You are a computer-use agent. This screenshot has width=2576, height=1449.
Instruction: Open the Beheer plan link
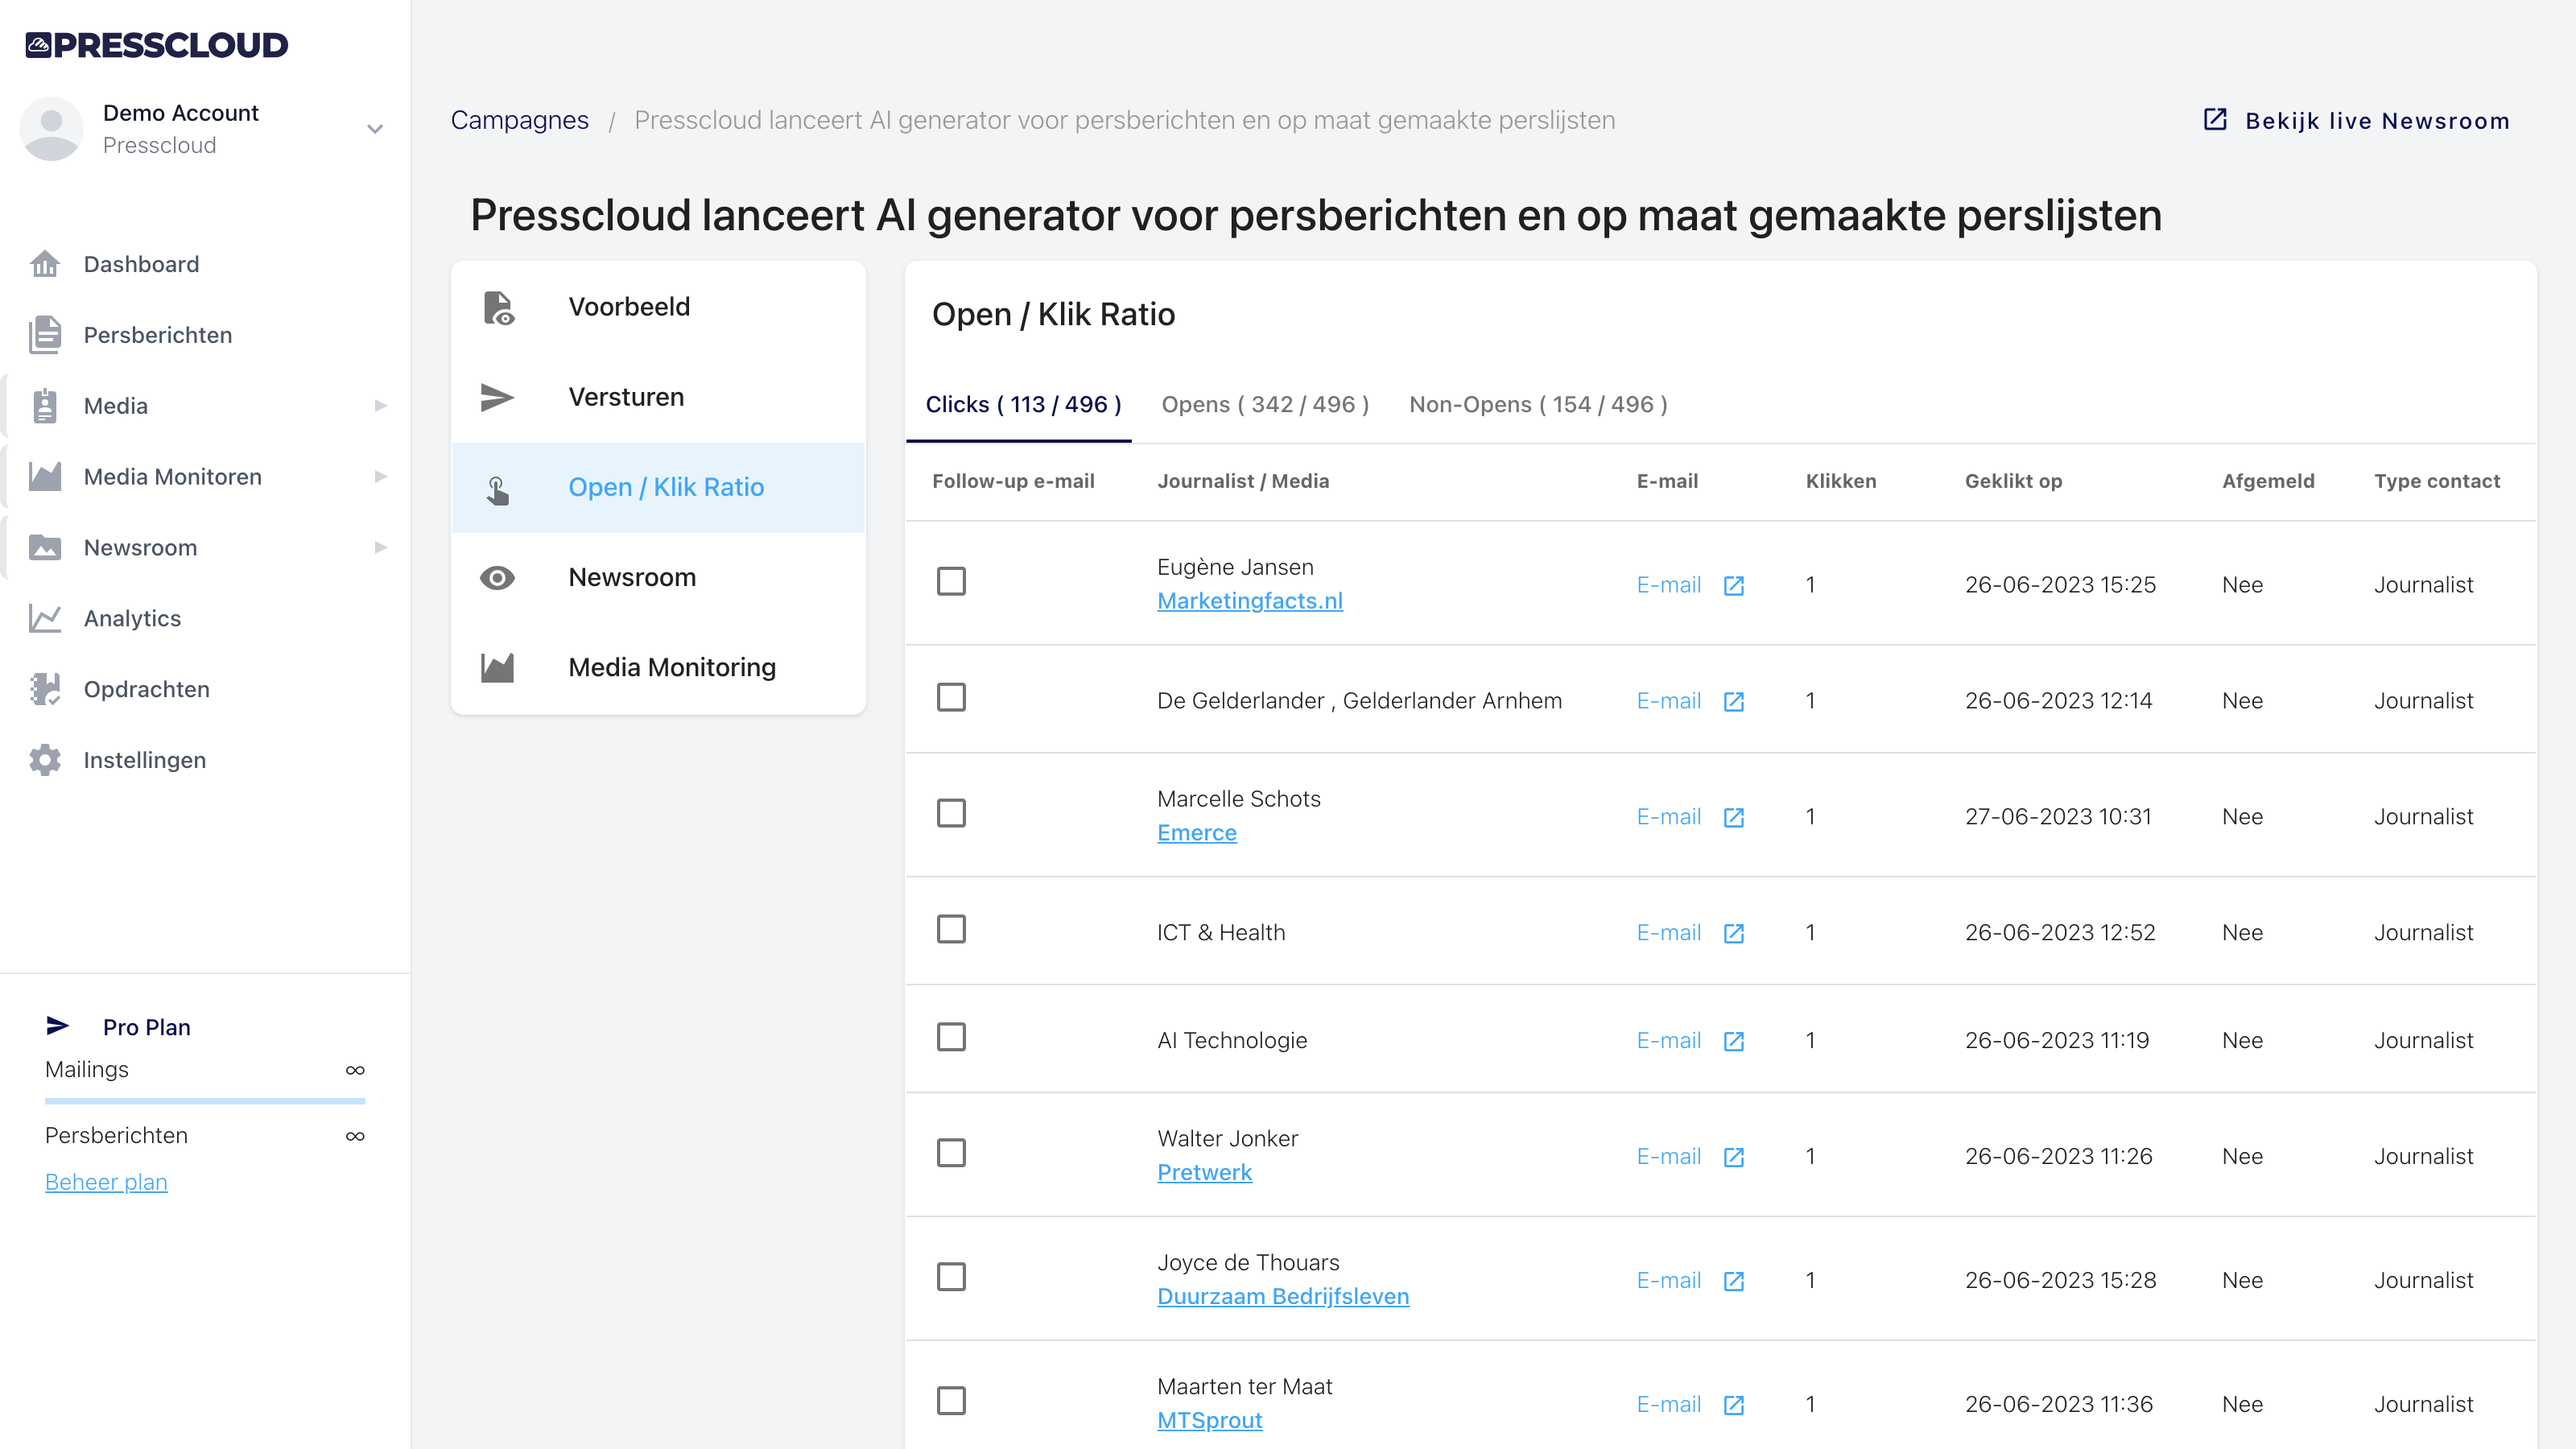(106, 1182)
